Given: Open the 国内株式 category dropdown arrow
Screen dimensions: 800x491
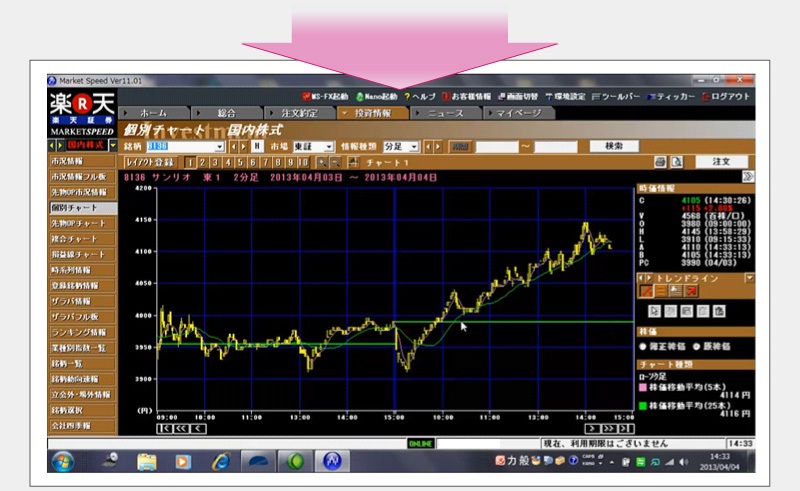Looking at the screenshot, I should (x=113, y=146).
